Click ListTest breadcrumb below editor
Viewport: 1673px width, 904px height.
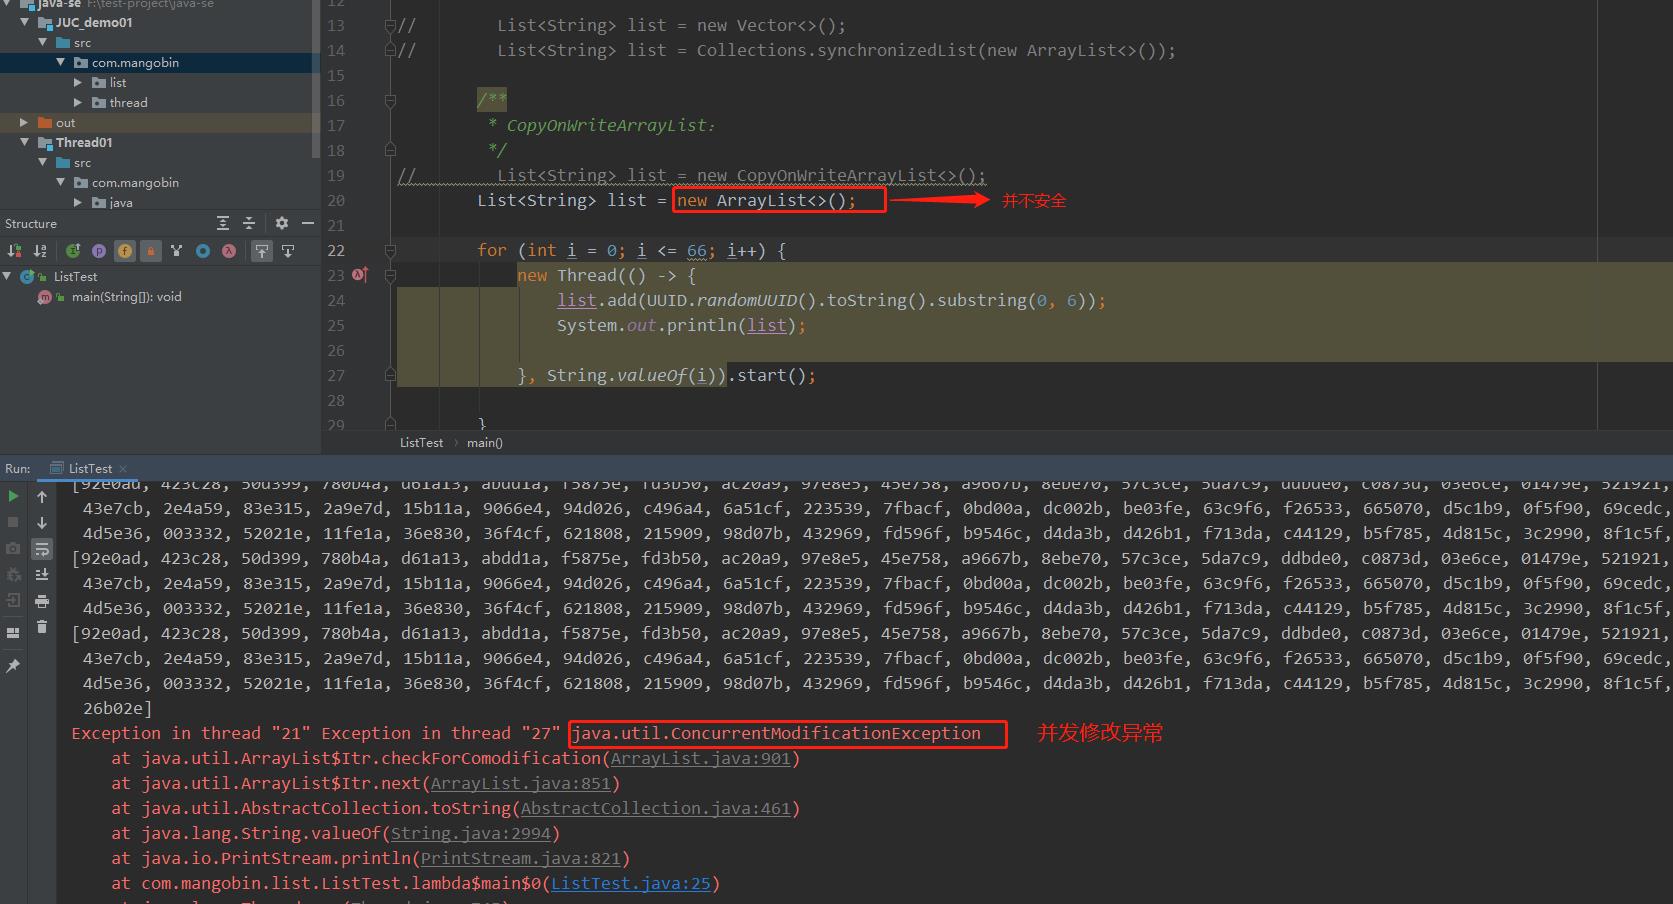[421, 442]
